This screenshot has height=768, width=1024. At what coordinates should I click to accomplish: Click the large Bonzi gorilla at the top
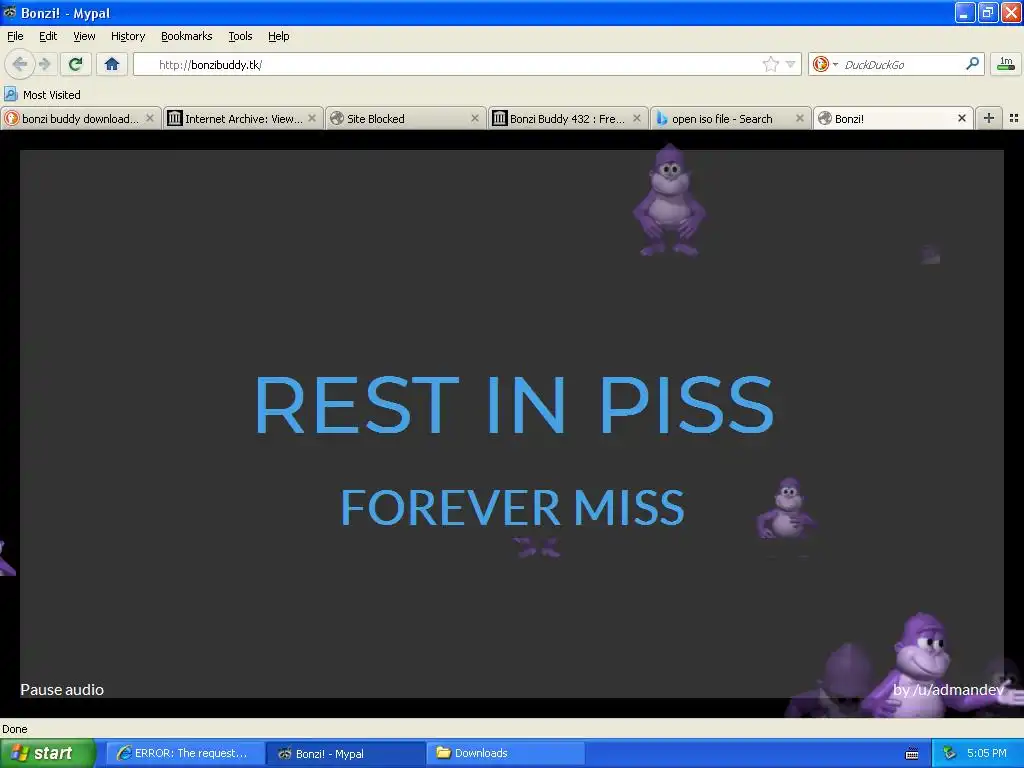(669, 201)
